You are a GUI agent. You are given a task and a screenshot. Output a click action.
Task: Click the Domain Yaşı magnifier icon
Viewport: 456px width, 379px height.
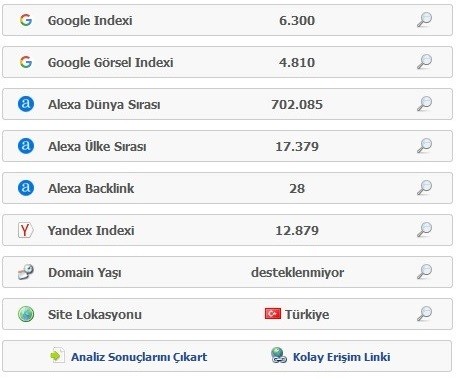coord(424,272)
